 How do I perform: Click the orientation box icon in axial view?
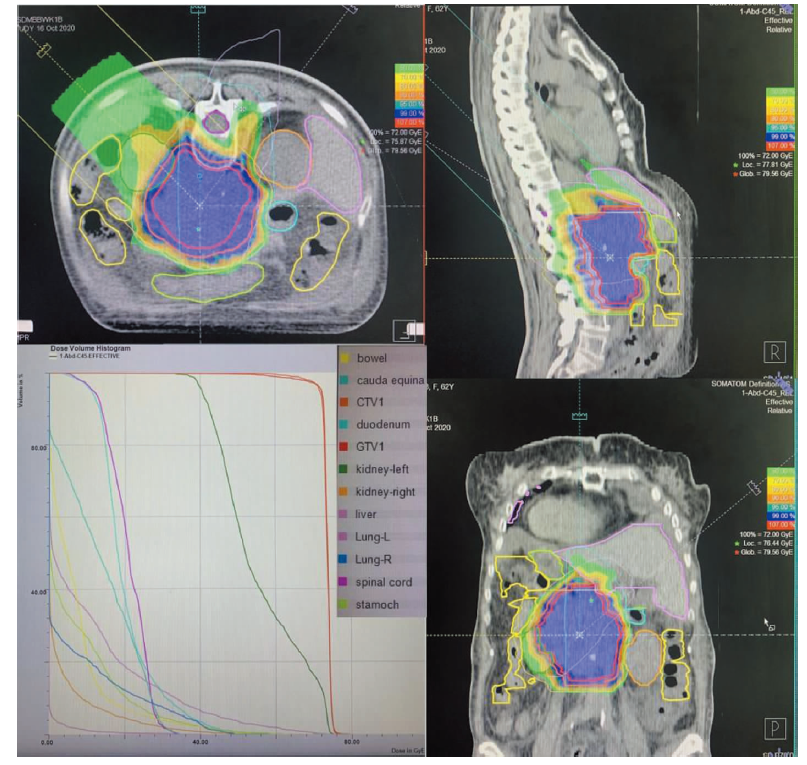404,329
